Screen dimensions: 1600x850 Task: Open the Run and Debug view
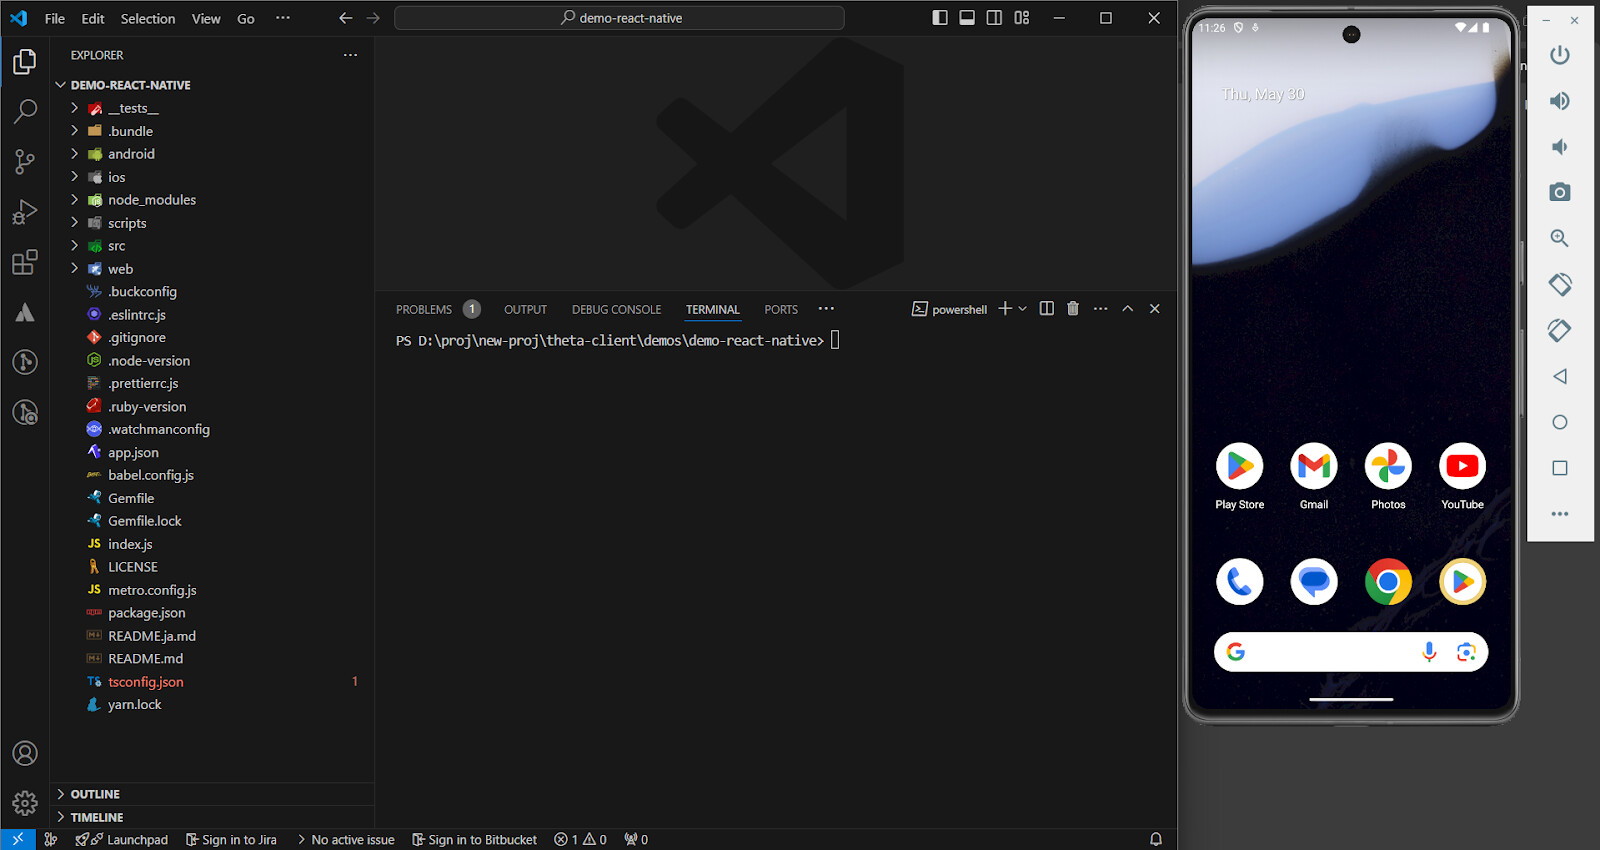(x=25, y=212)
